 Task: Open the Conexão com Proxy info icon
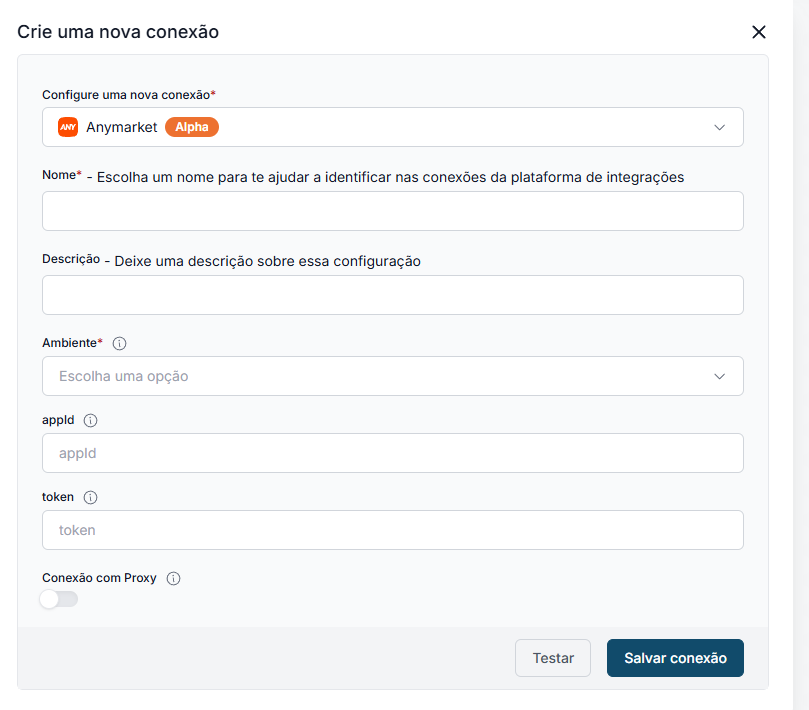173,578
